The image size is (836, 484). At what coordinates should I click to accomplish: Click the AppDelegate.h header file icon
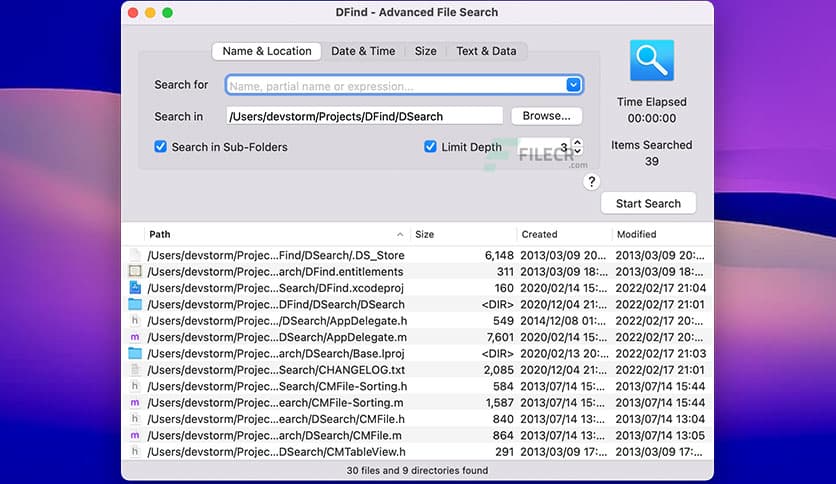[135, 321]
